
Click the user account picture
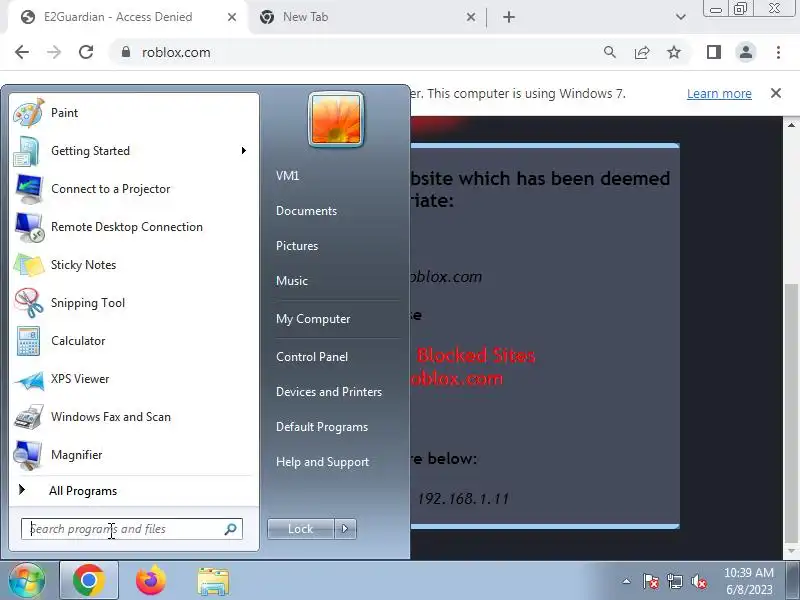point(336,119)
